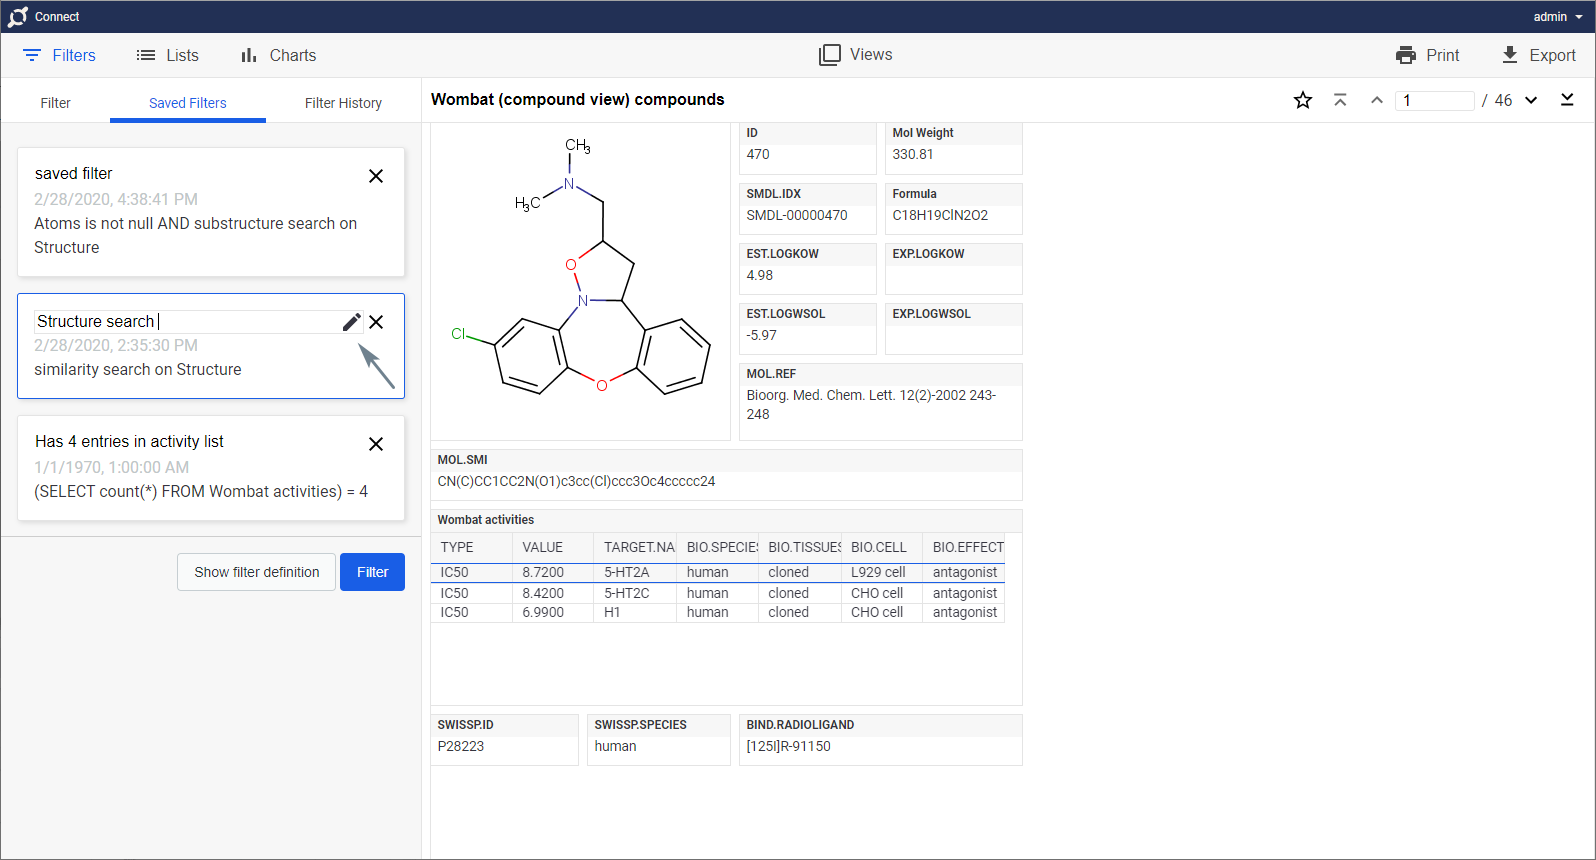Delete the Structure search saved filter
This screenshot has width=1596, height=860.
click(376, 322)
